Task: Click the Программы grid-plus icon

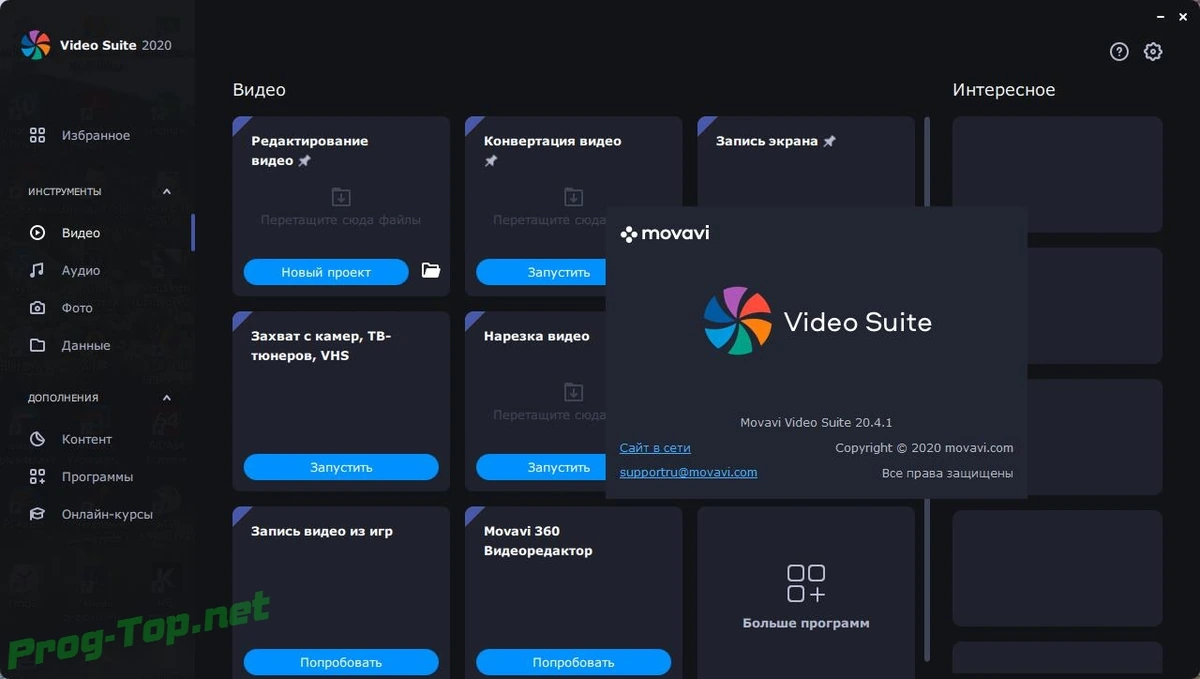Action: point(37,477)
